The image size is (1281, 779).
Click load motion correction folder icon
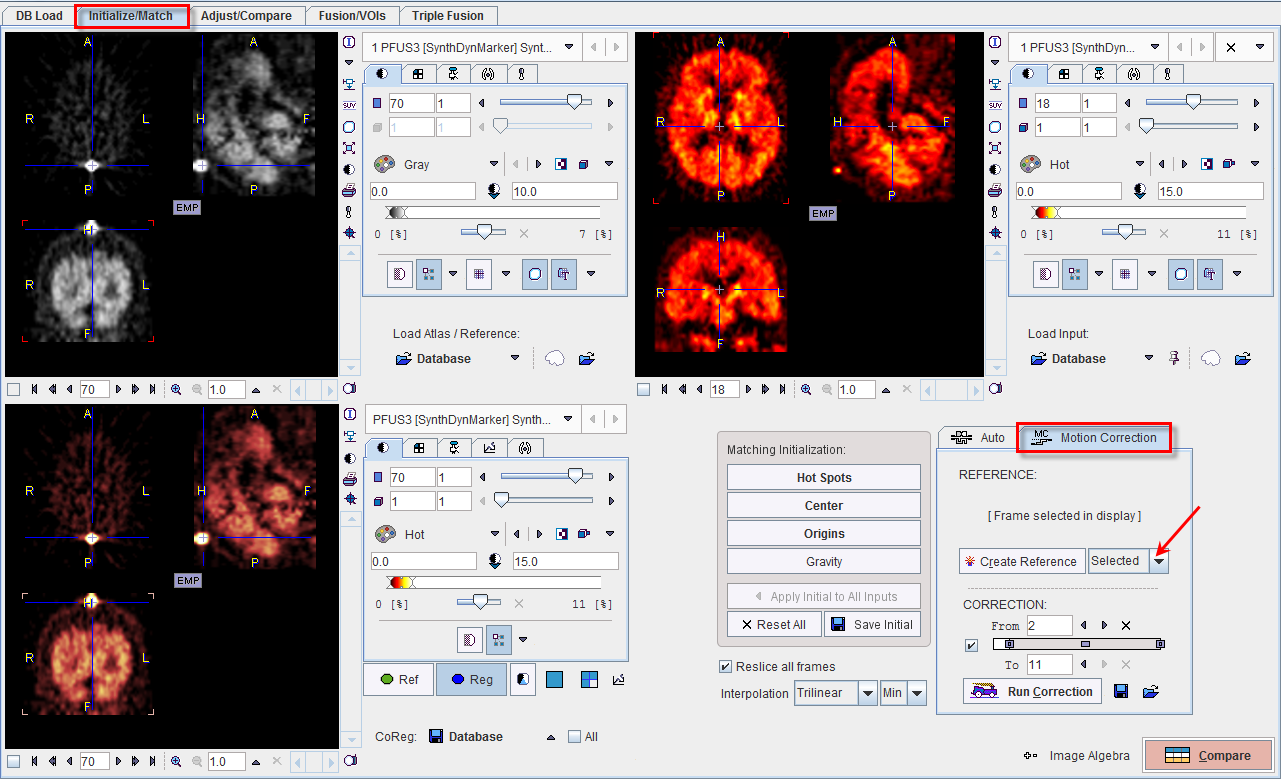pos(1151,691)
